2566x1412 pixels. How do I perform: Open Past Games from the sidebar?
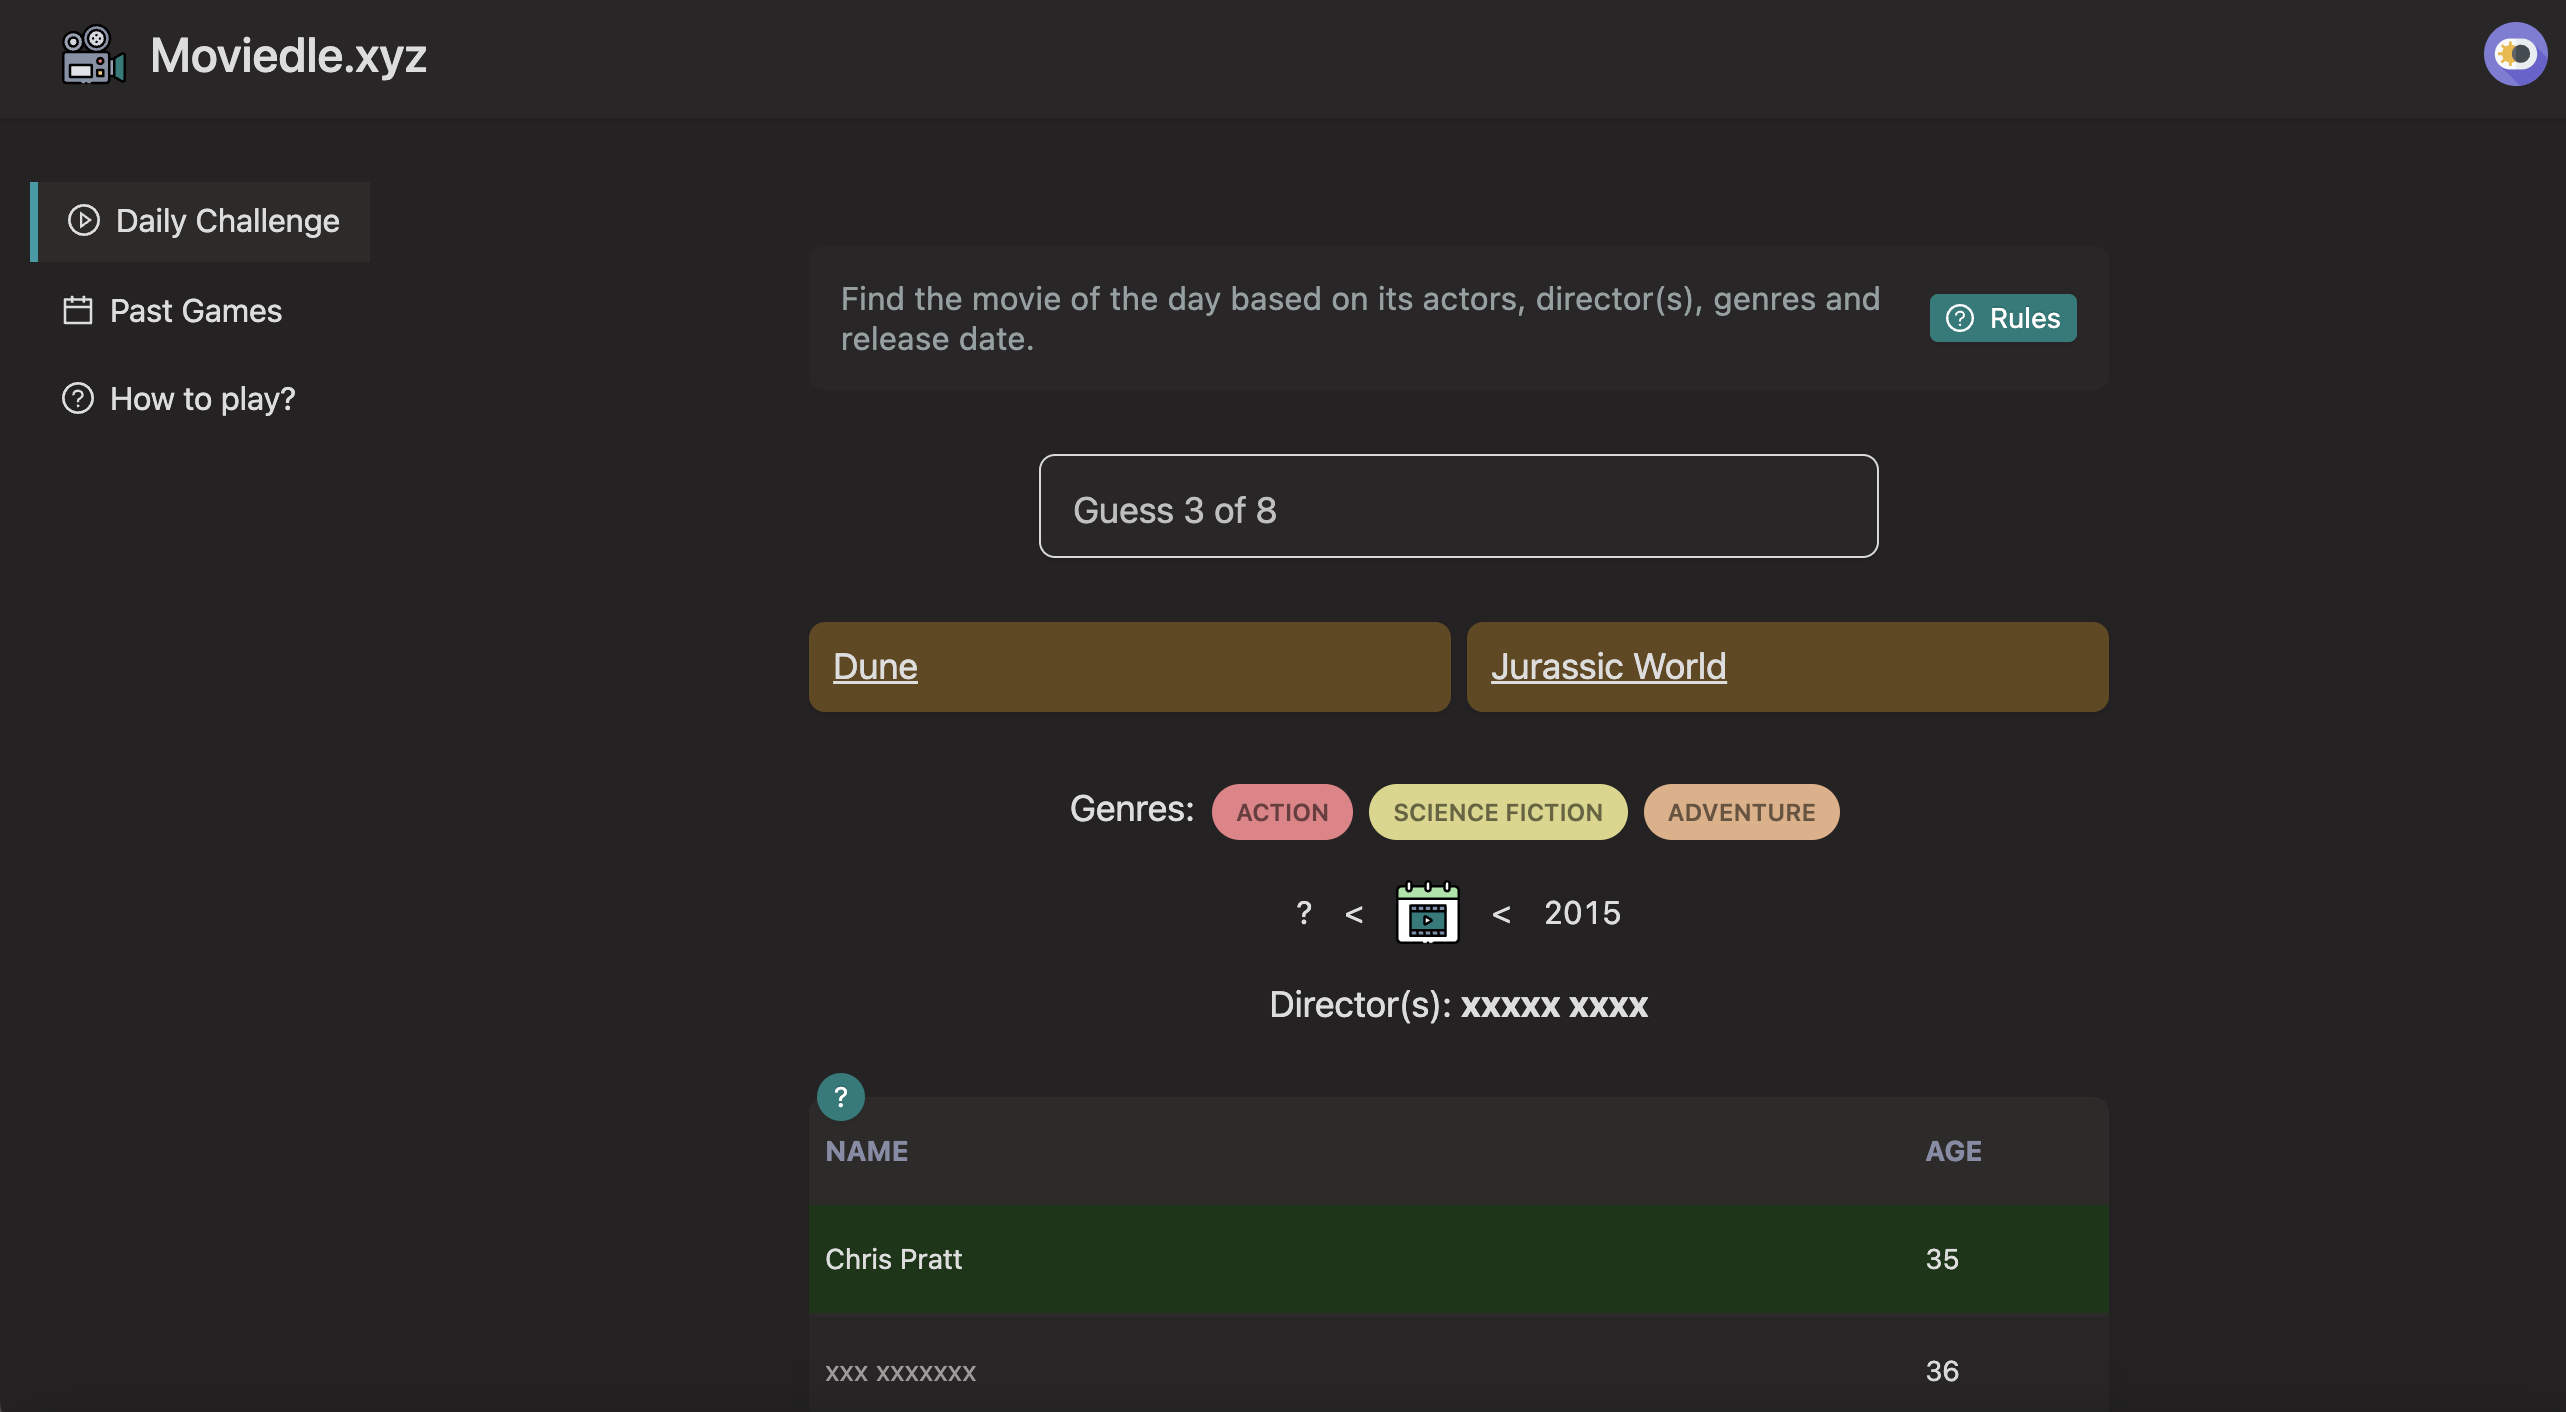[173, 311]
